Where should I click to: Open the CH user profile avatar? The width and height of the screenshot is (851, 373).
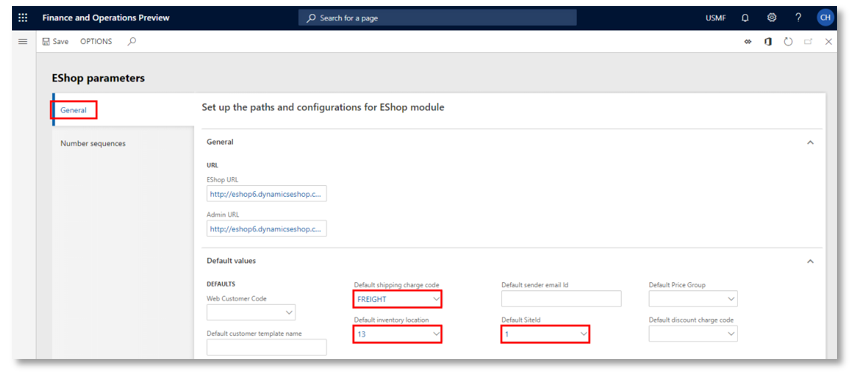coord(825,18)
